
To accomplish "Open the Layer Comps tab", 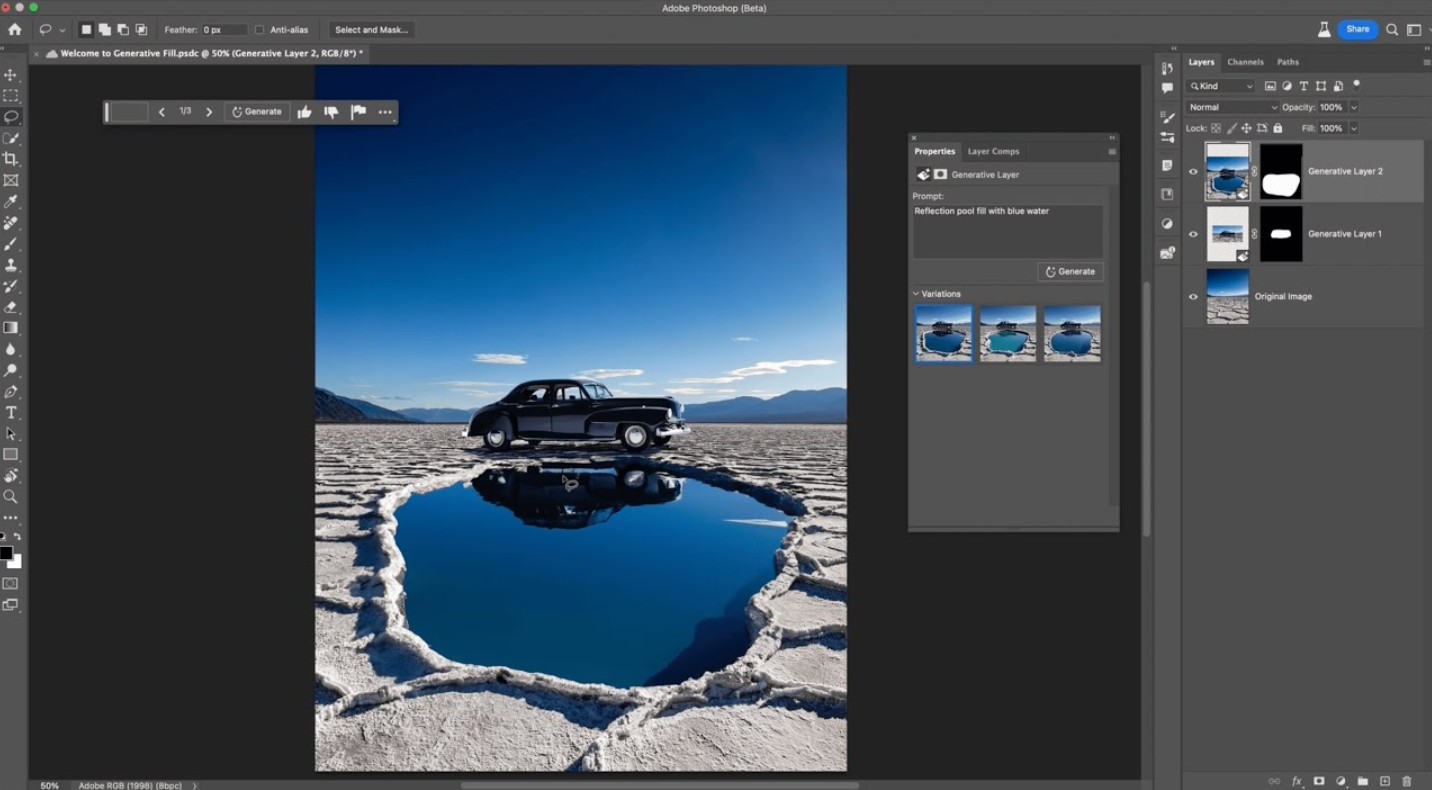I will [993, 152].
